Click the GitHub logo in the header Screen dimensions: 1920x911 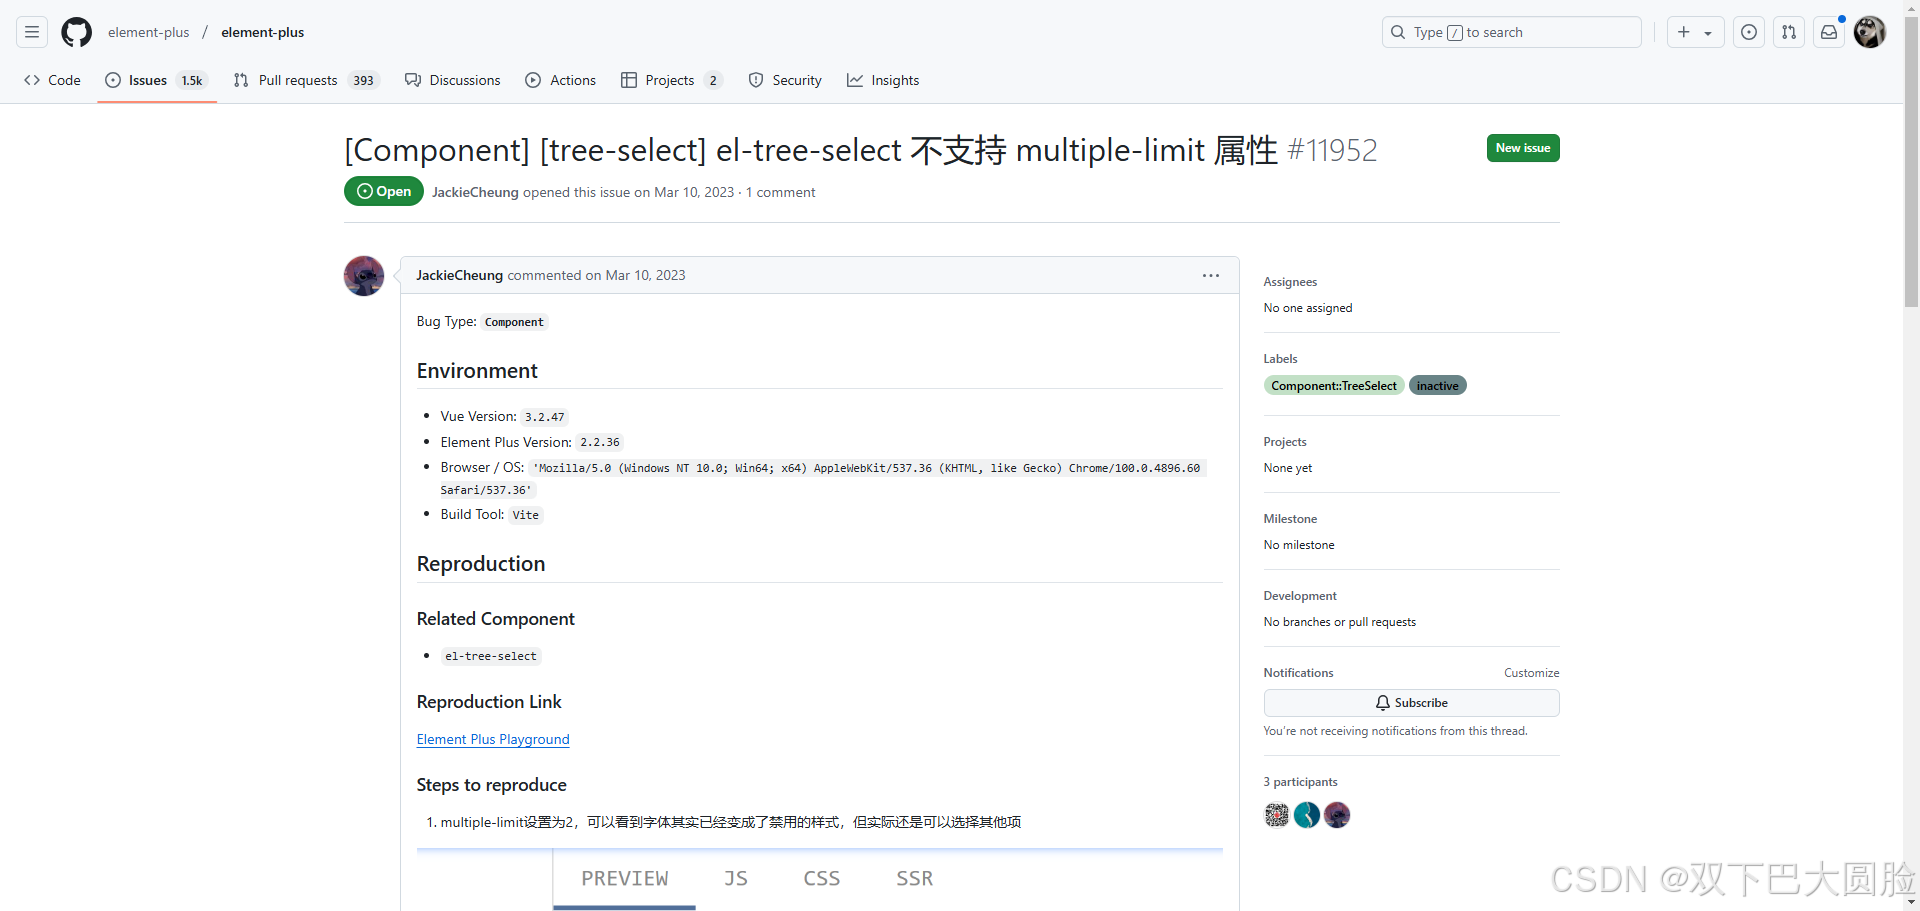pos(76,32)
